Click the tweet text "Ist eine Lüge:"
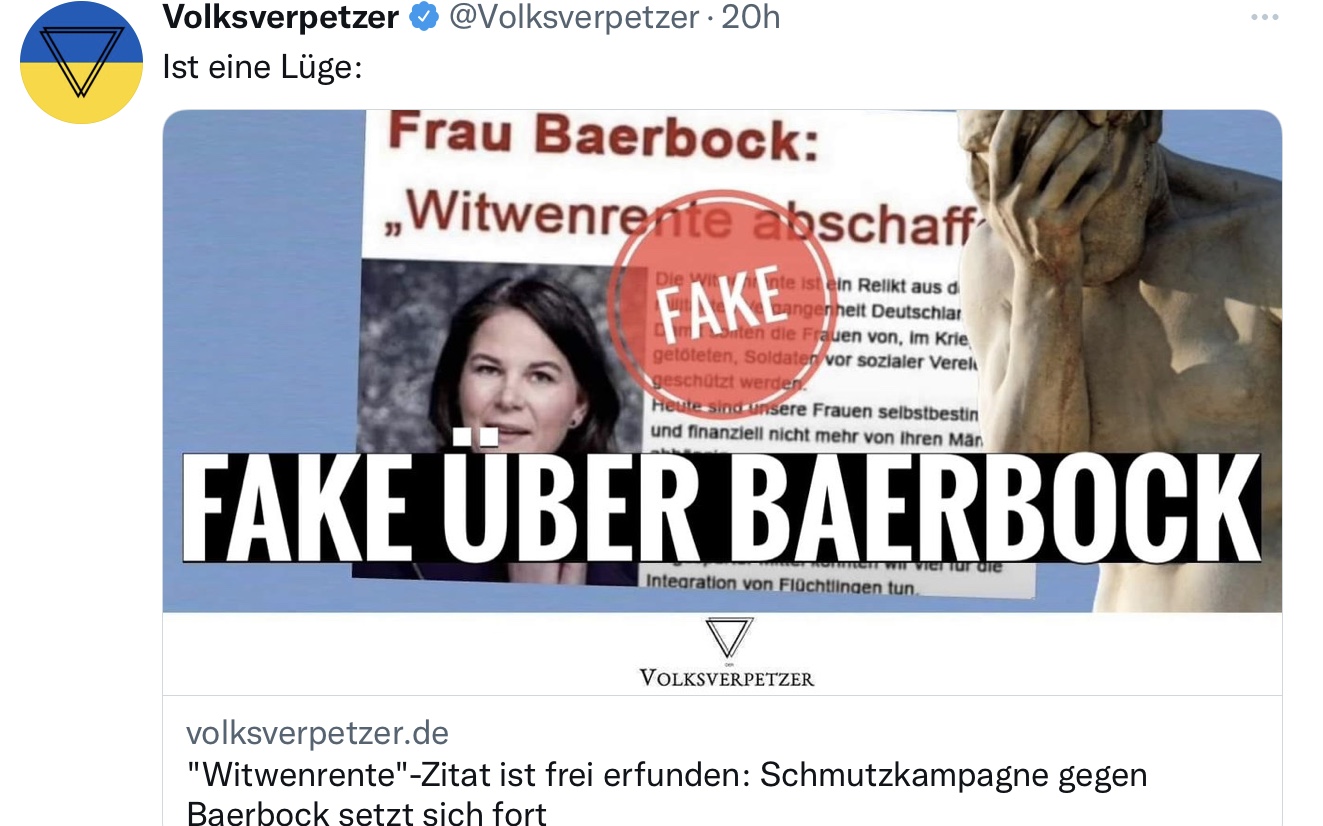This screenshot has width=1323, height=826. tap(261, 67)
